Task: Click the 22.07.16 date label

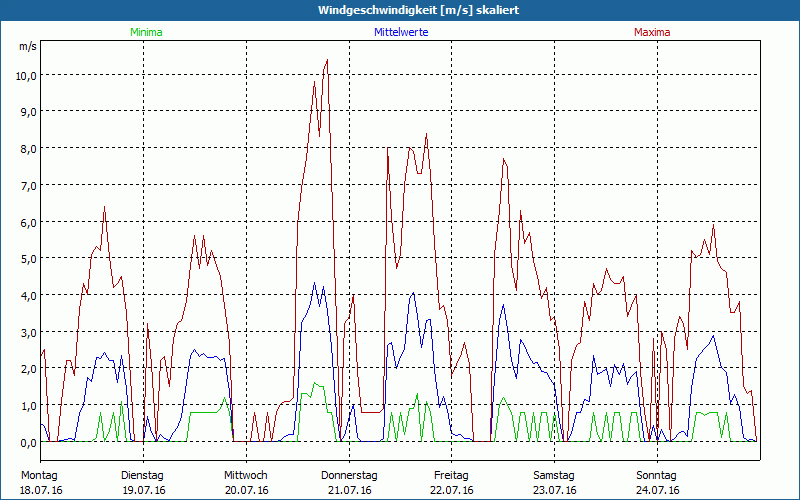Action: (452, 490)
